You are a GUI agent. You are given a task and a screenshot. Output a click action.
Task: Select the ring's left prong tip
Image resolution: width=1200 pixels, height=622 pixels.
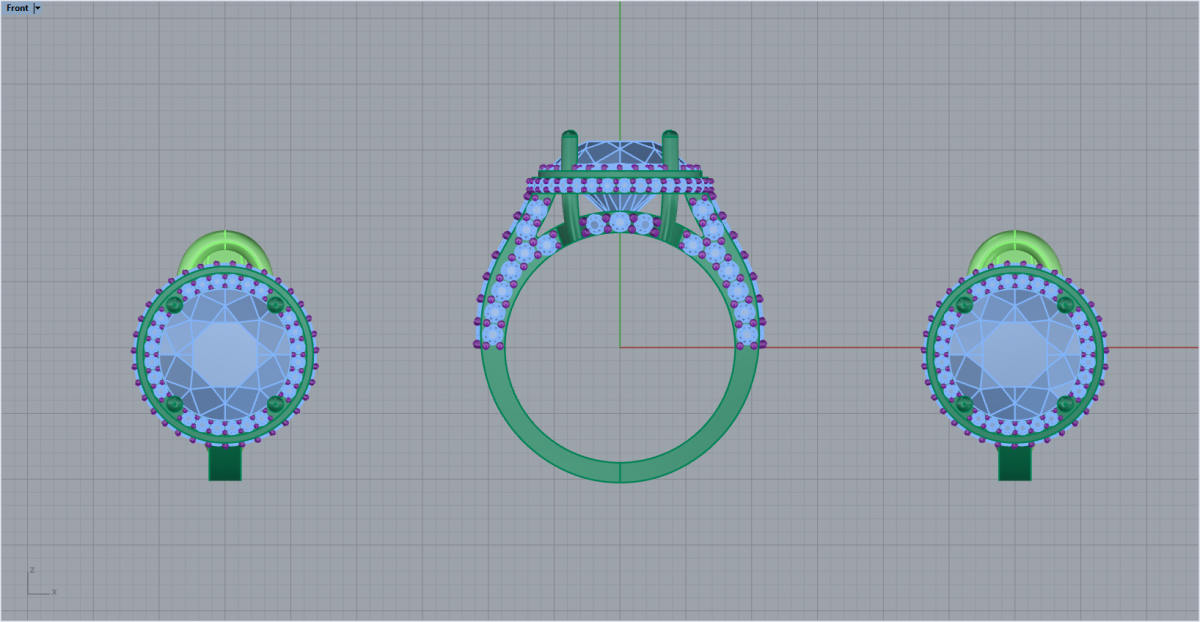tap(570, 135)
